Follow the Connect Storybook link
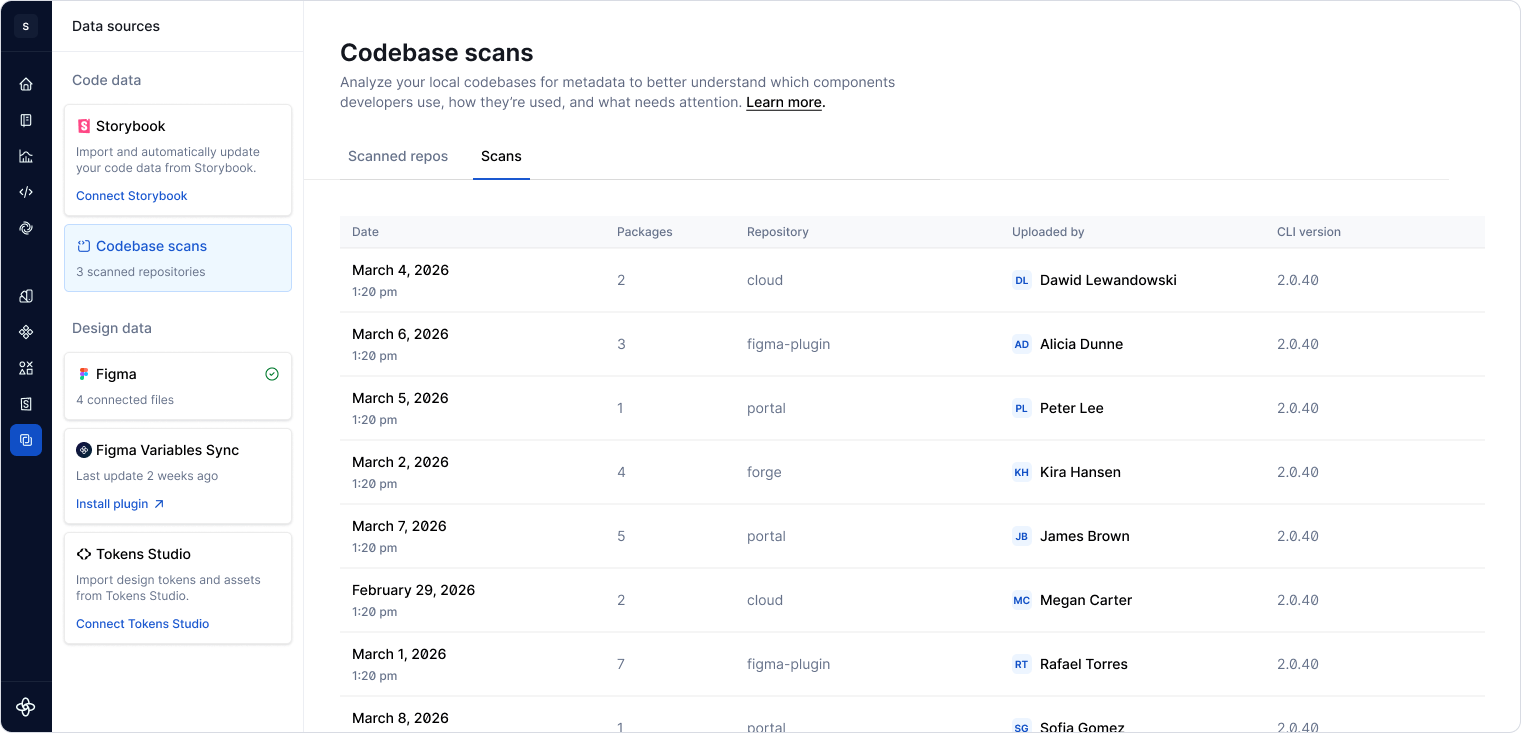This screenshot has width=1521, height=733. [x=132, y=196]
